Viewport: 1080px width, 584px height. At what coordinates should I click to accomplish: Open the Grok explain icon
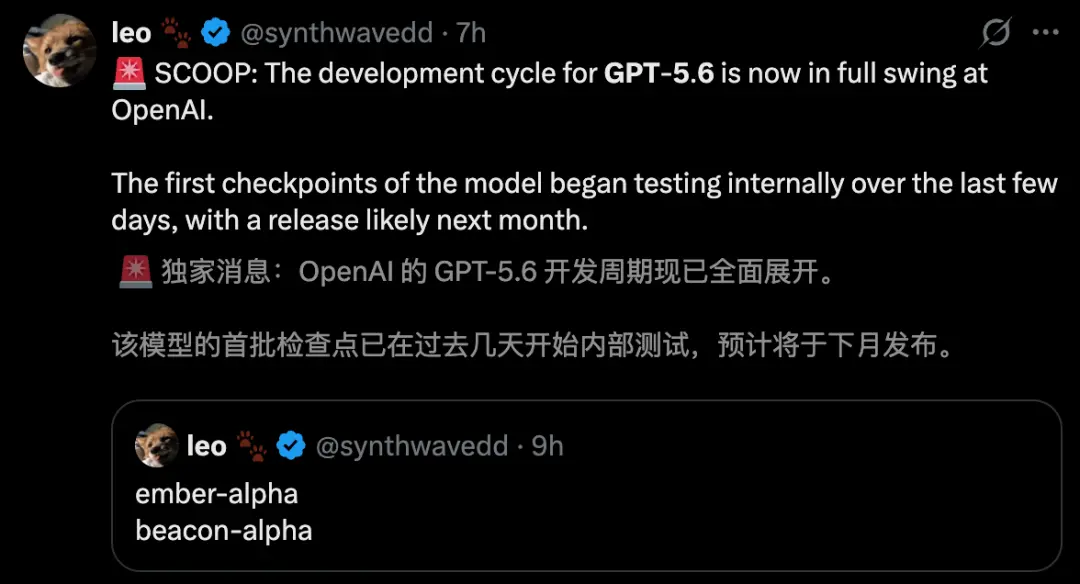(x=996, y=32)
